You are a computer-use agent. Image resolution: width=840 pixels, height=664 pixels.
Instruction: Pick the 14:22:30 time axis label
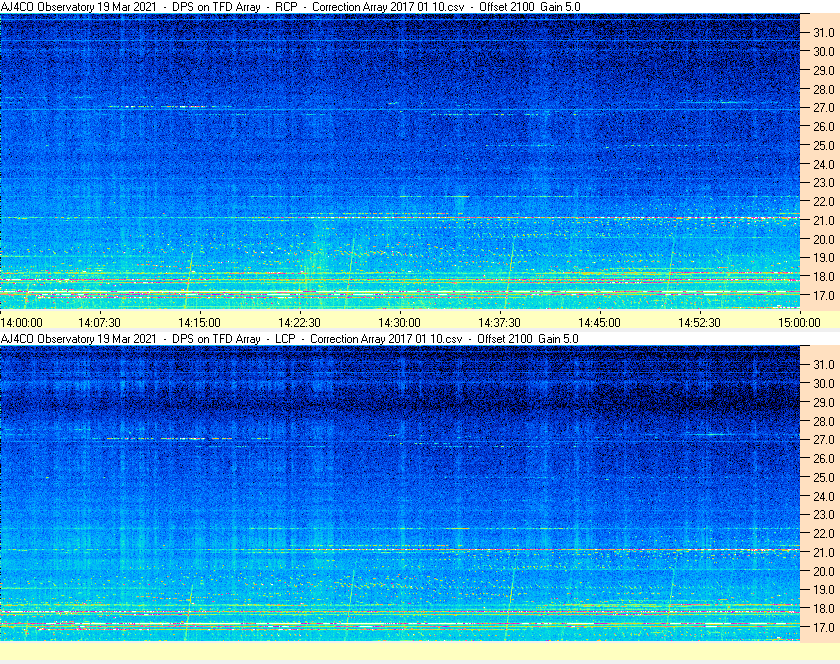(x=300, y=322)
